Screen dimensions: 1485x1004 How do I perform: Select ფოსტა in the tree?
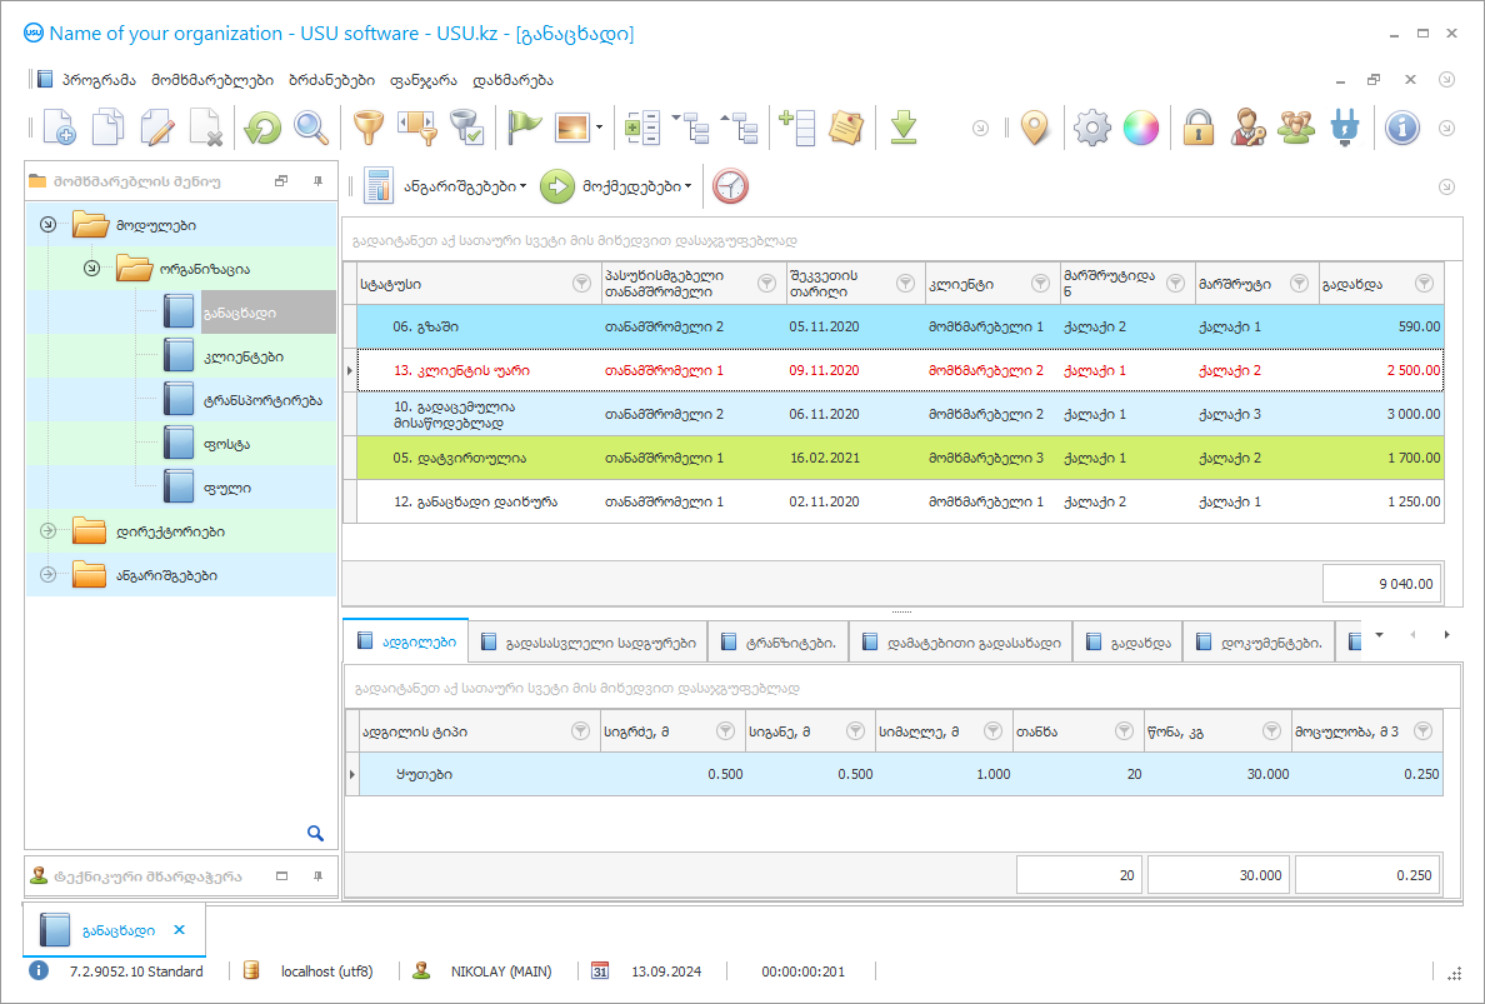[x=227, y=444]
